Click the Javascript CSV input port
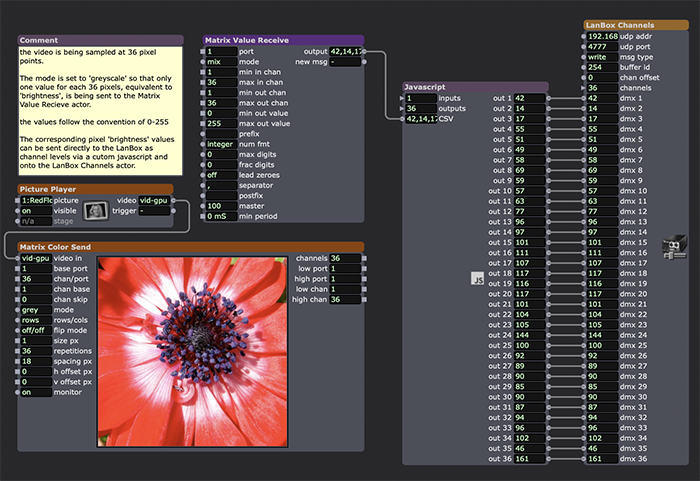The height and width of the screenshot is (481, 700). click(x=403, y=119)
